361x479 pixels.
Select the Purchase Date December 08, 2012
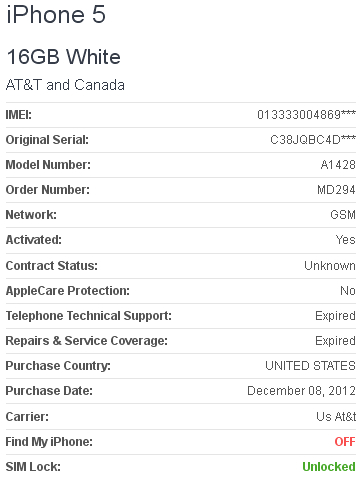301,391
